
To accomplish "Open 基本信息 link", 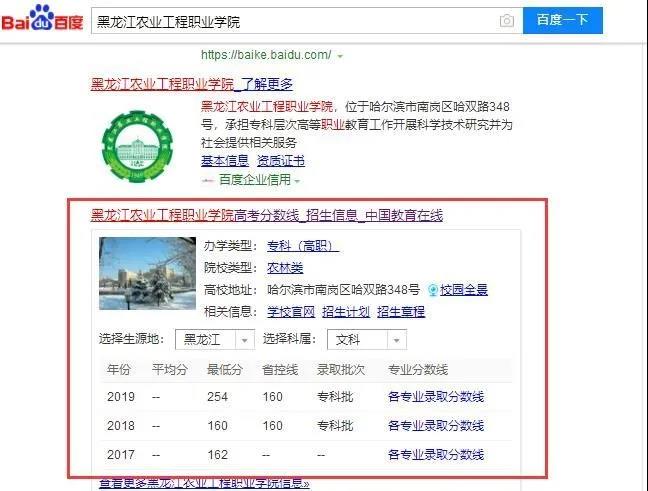I will tap(225, 161).
